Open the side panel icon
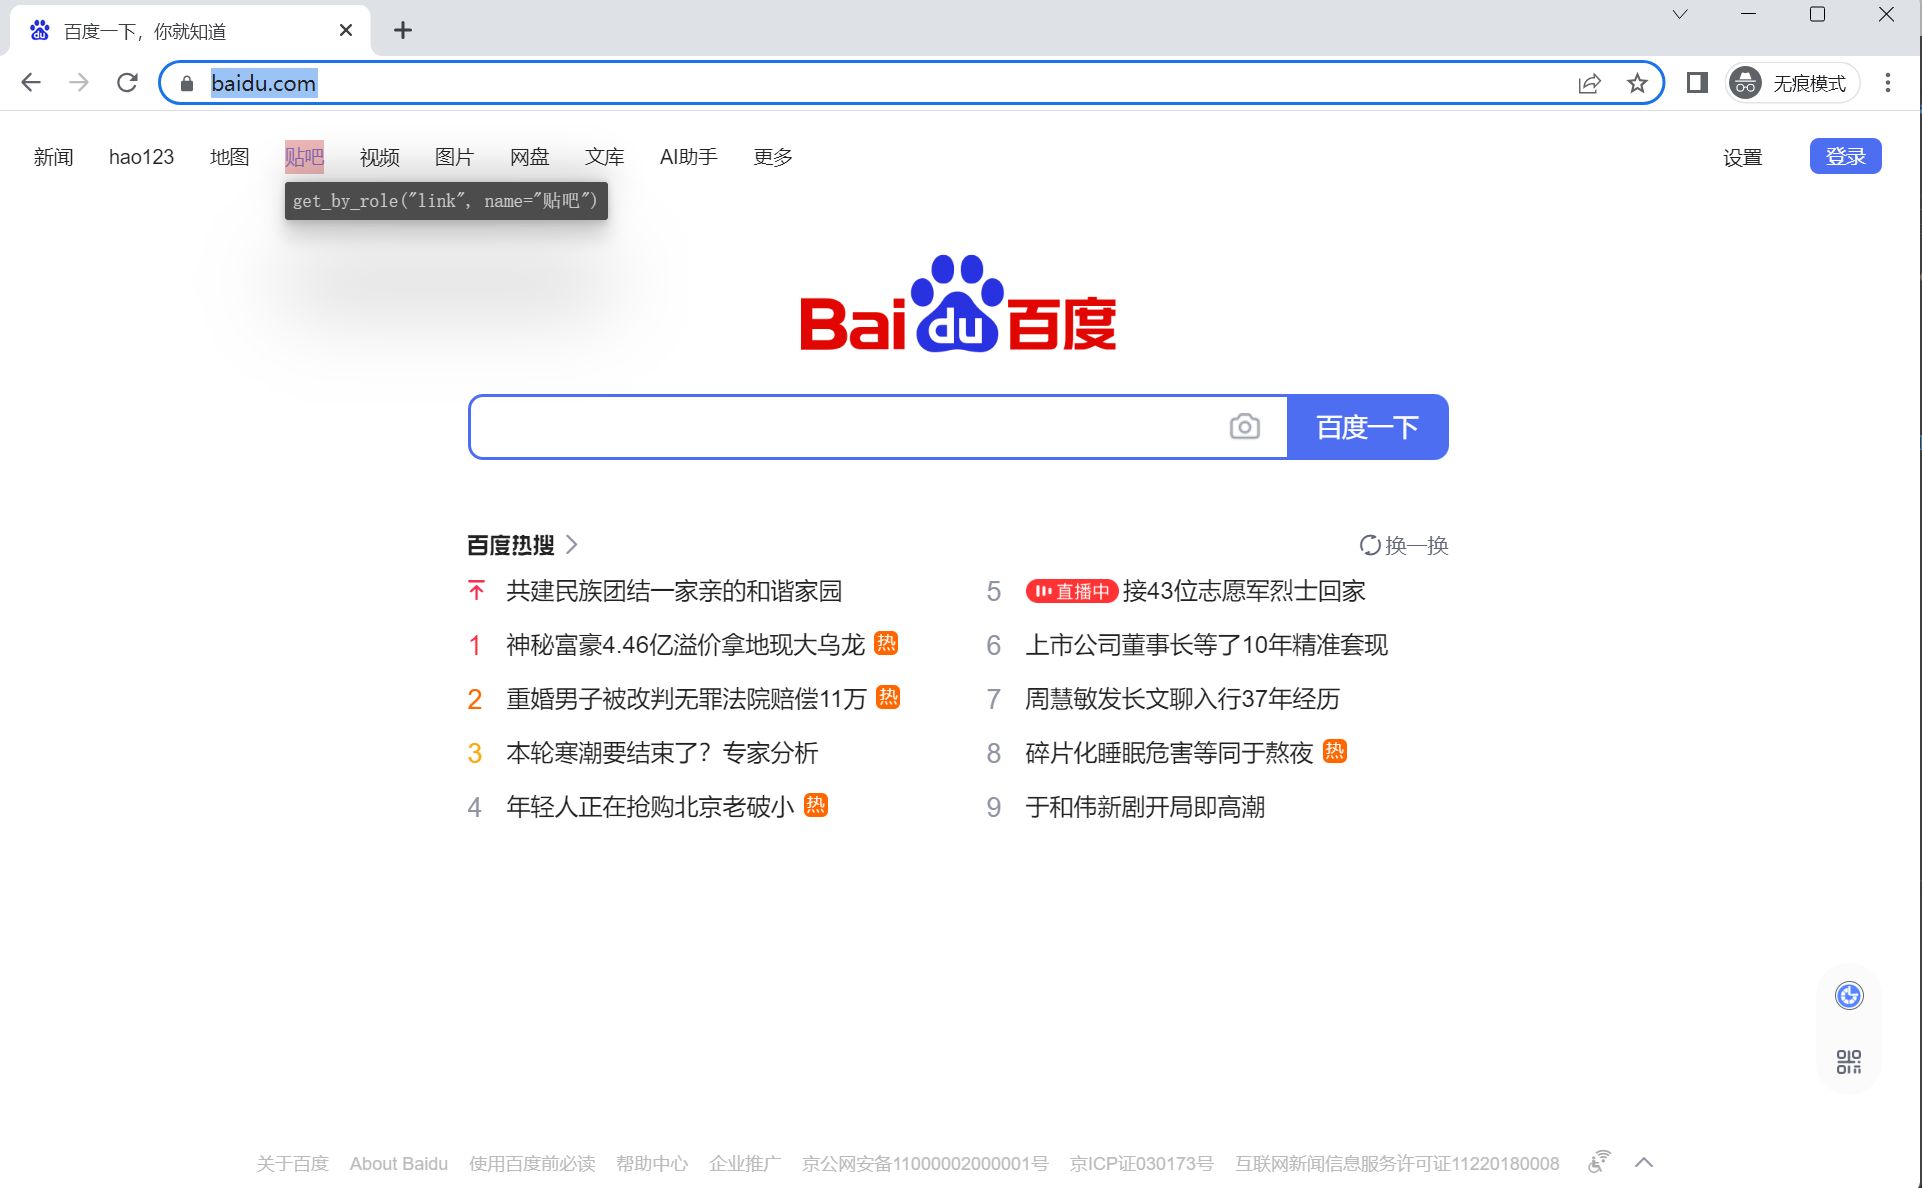The height and width of the screenshot is (1188, 1922). [x=1697, y=83]
